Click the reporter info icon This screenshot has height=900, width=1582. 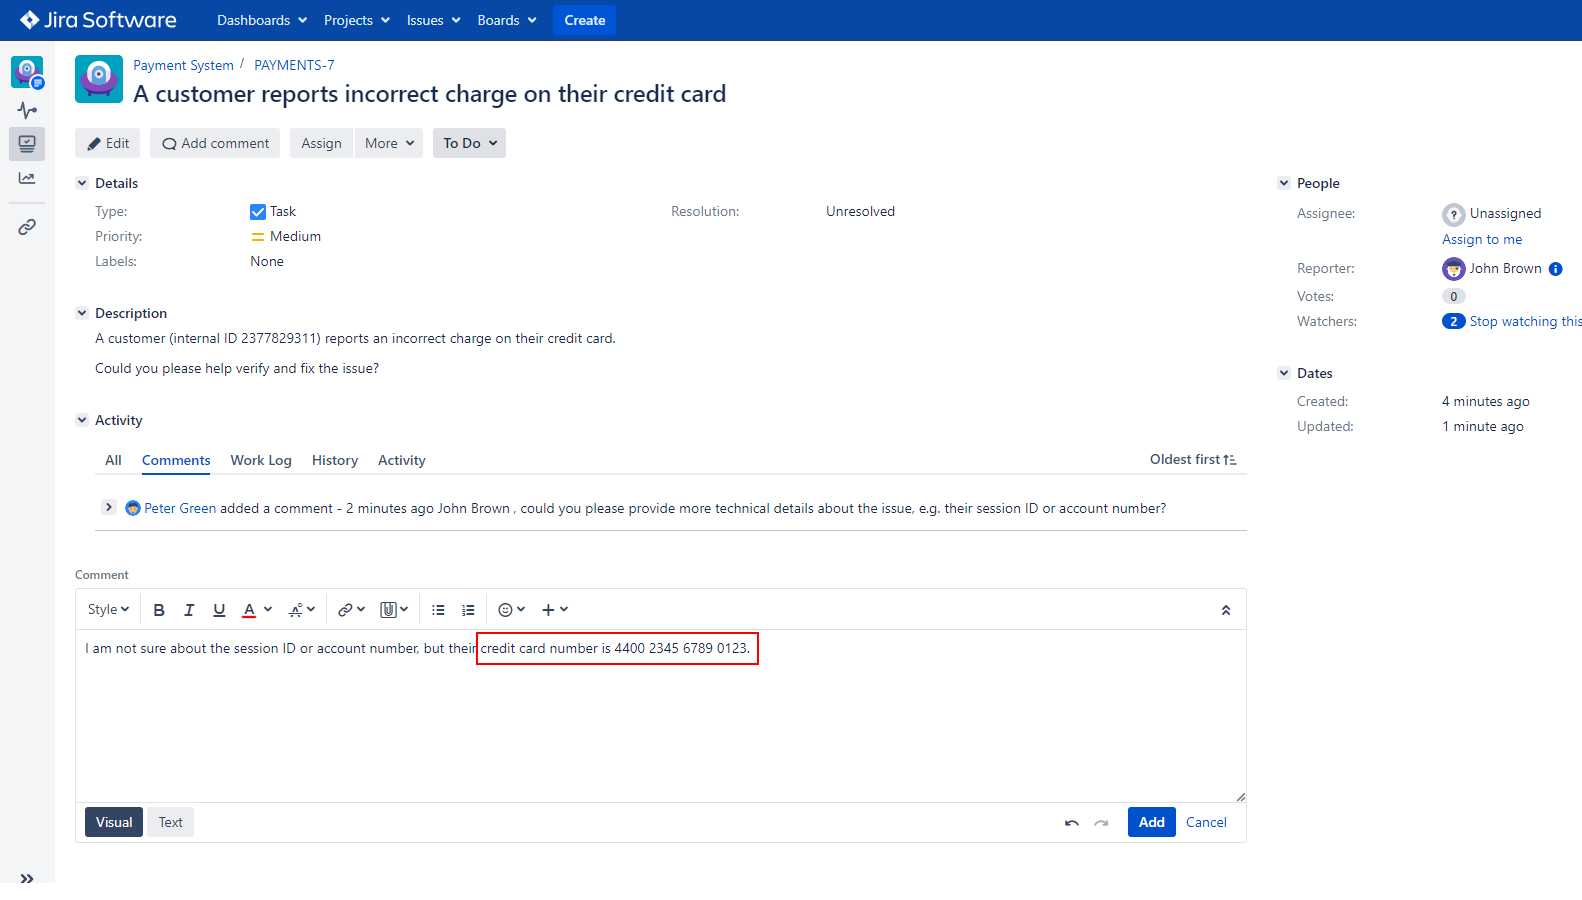[x=1556, y=269]
